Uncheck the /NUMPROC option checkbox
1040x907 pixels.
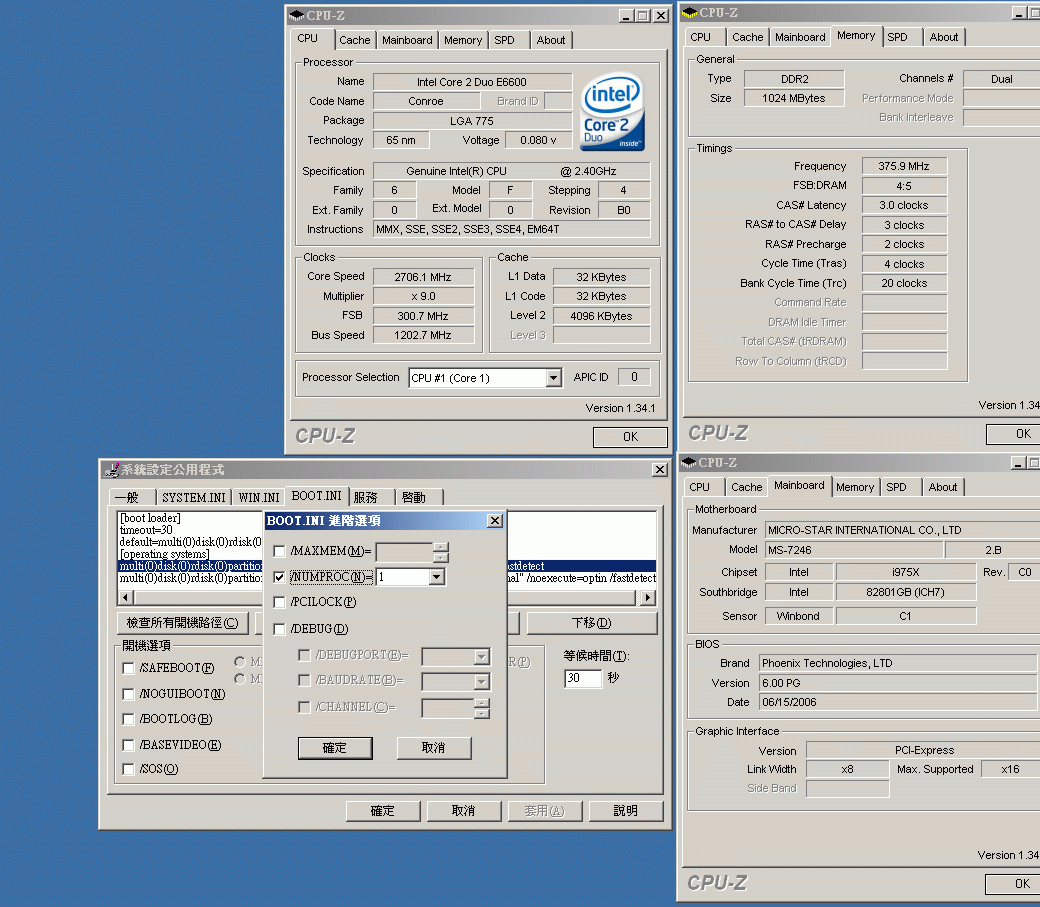(x=279, y=577)
